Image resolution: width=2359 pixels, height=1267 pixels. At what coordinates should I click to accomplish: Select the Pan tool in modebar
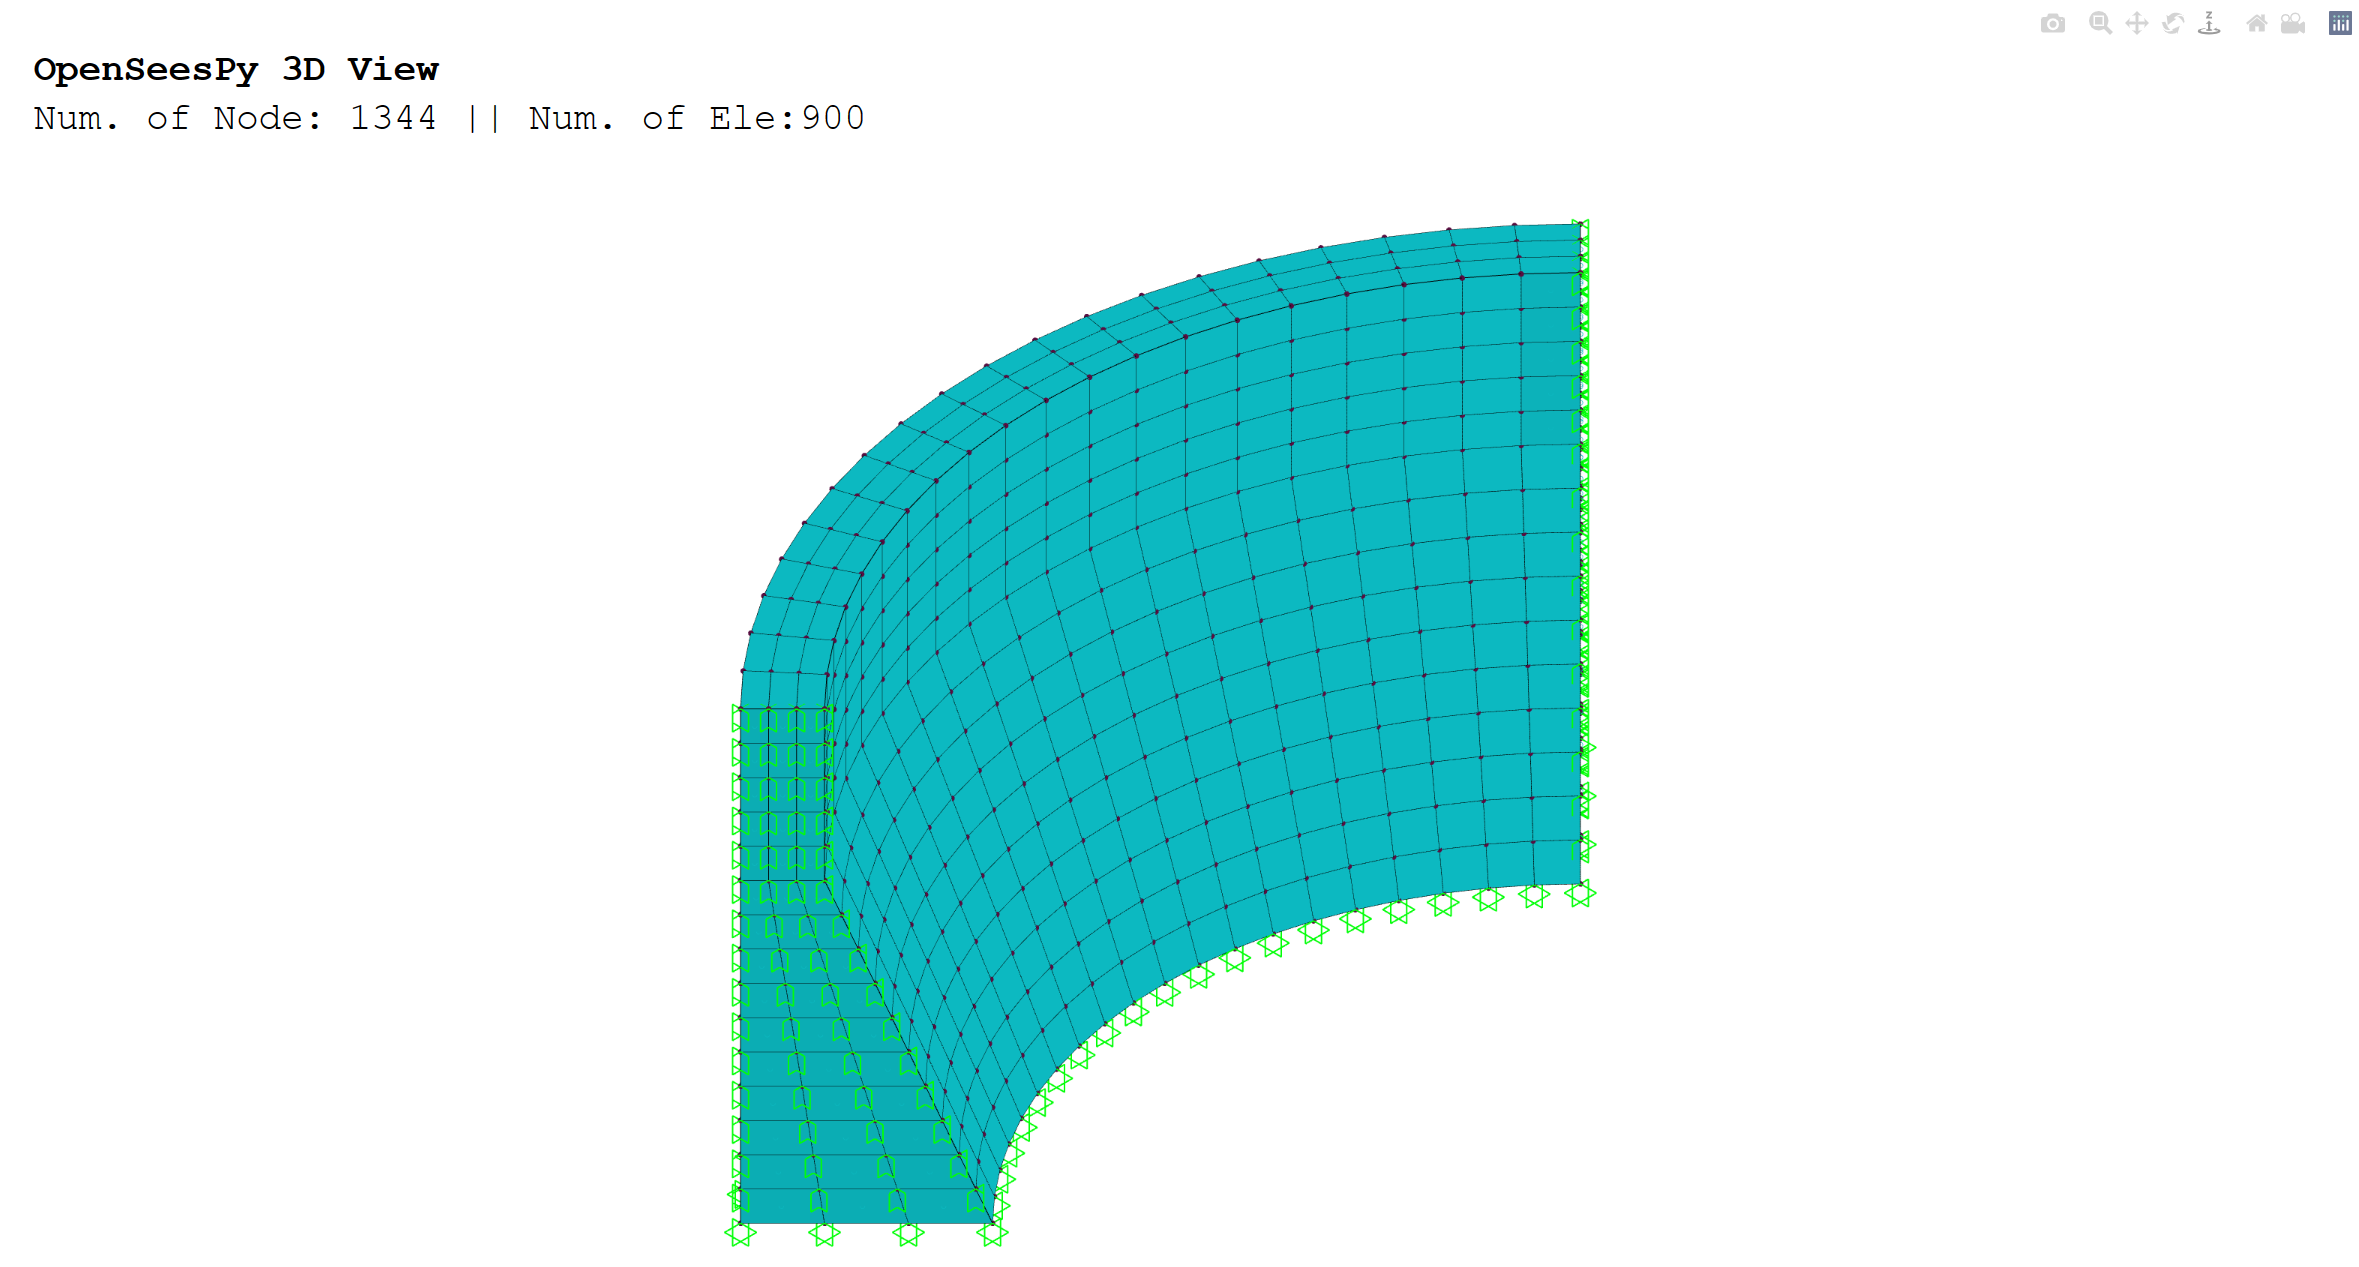2136,23
